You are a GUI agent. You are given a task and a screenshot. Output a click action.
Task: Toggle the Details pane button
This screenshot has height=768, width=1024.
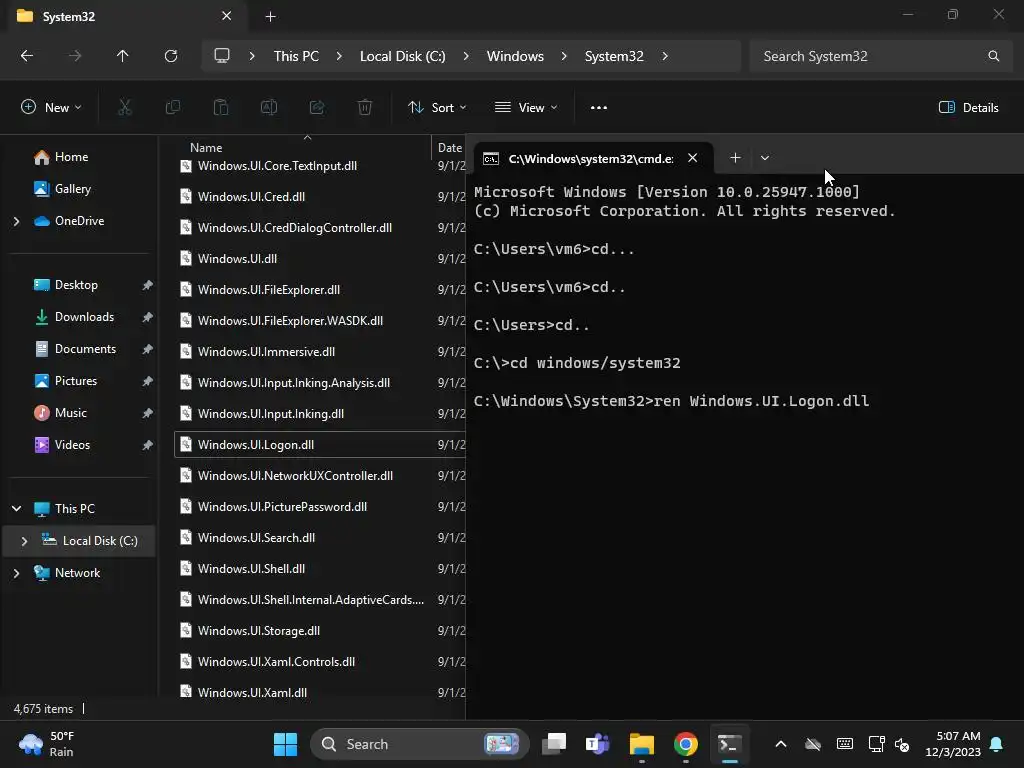click(968, 107)
